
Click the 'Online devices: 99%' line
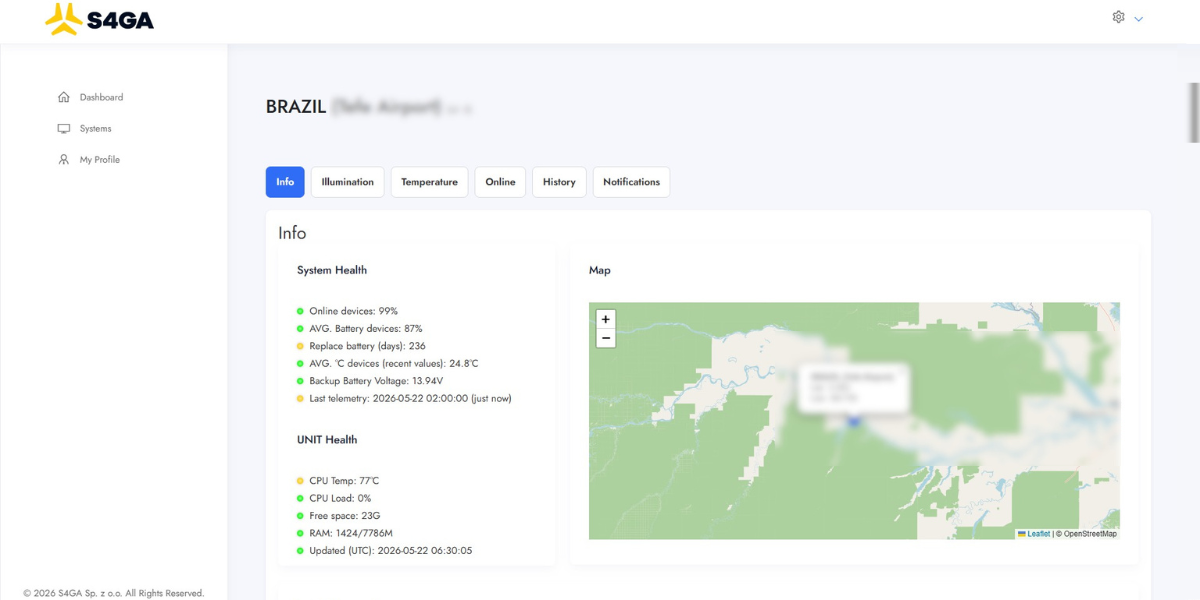point(353,311)
